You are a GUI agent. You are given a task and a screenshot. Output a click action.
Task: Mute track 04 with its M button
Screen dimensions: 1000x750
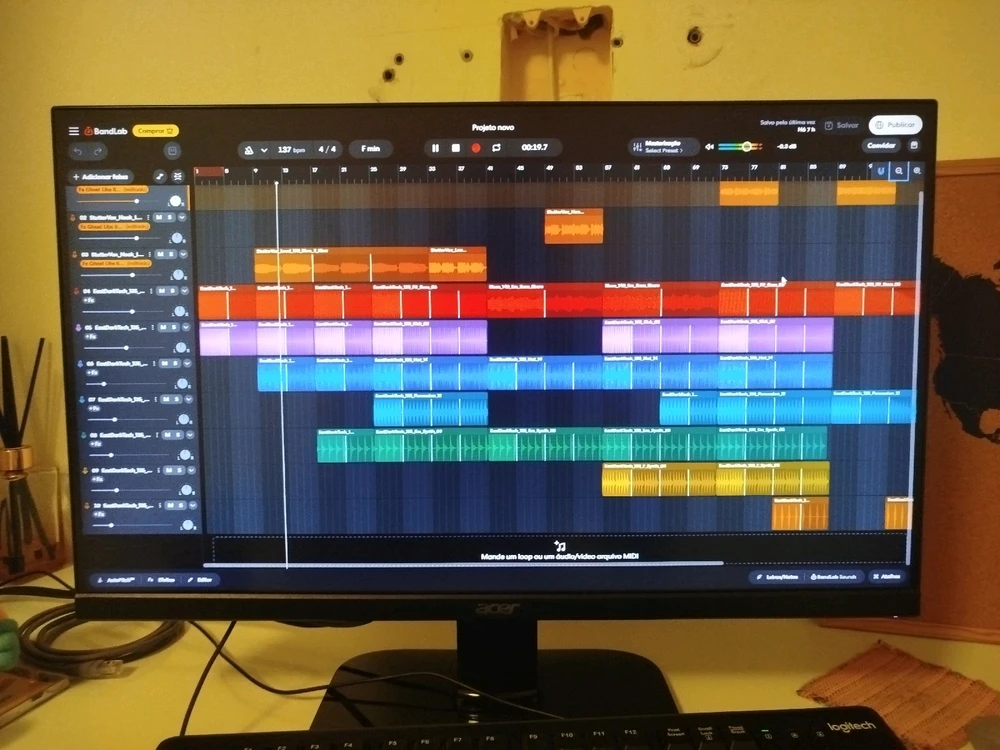162,291
